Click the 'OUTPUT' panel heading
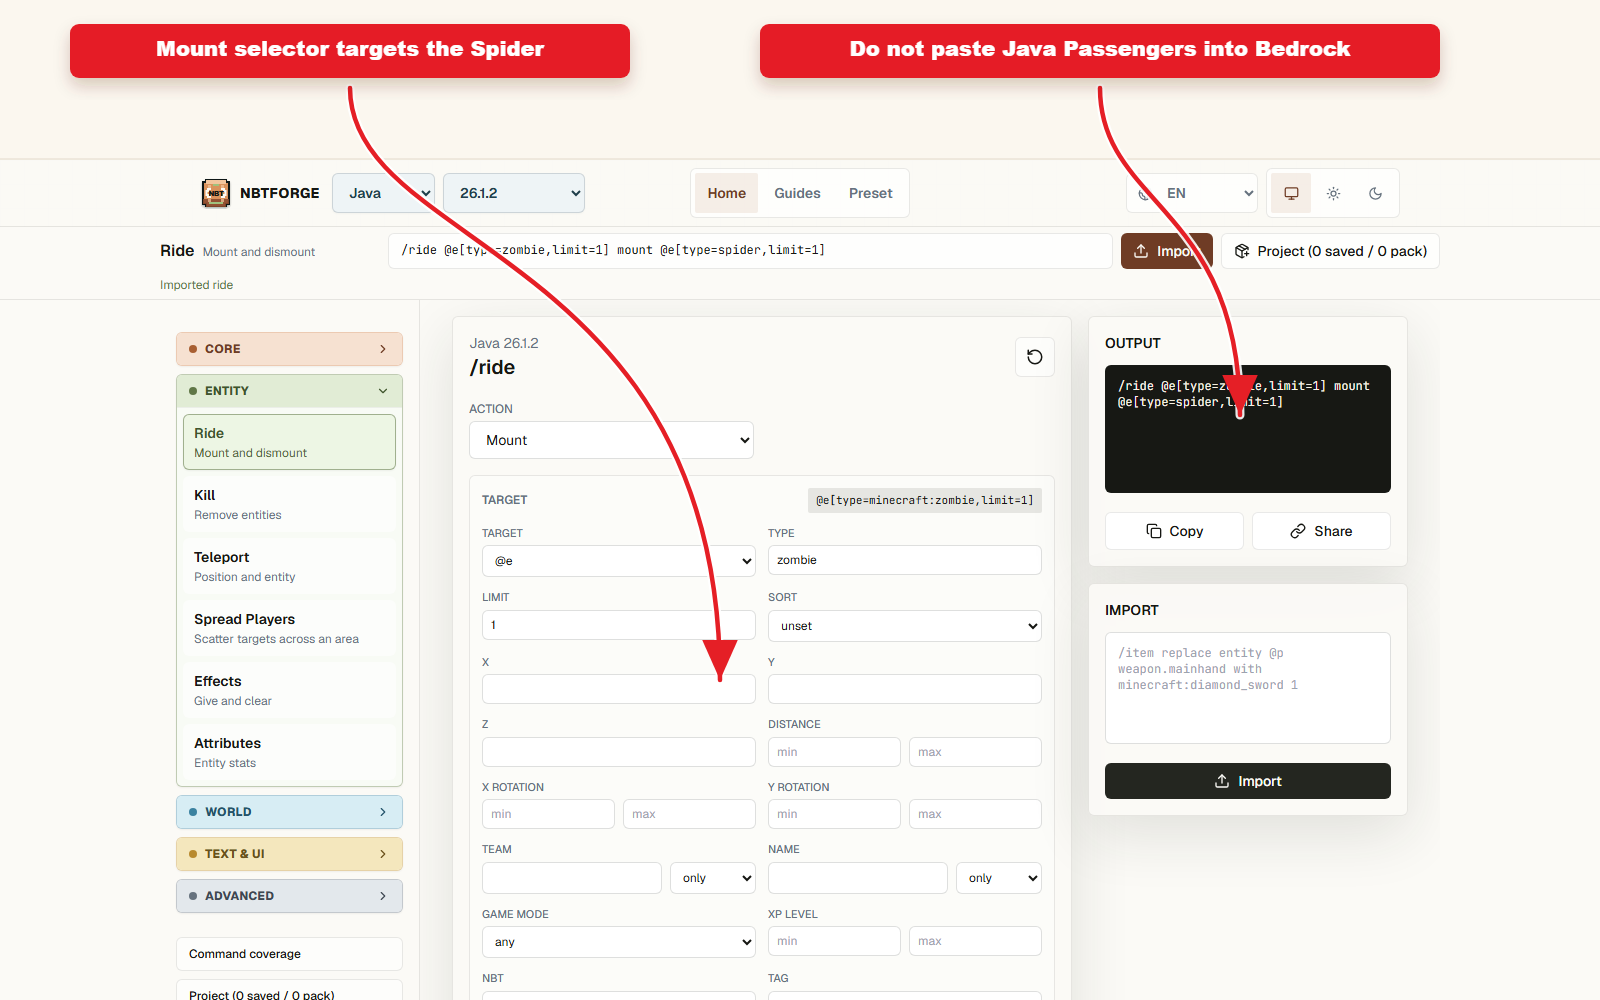 click(1133, 343)
